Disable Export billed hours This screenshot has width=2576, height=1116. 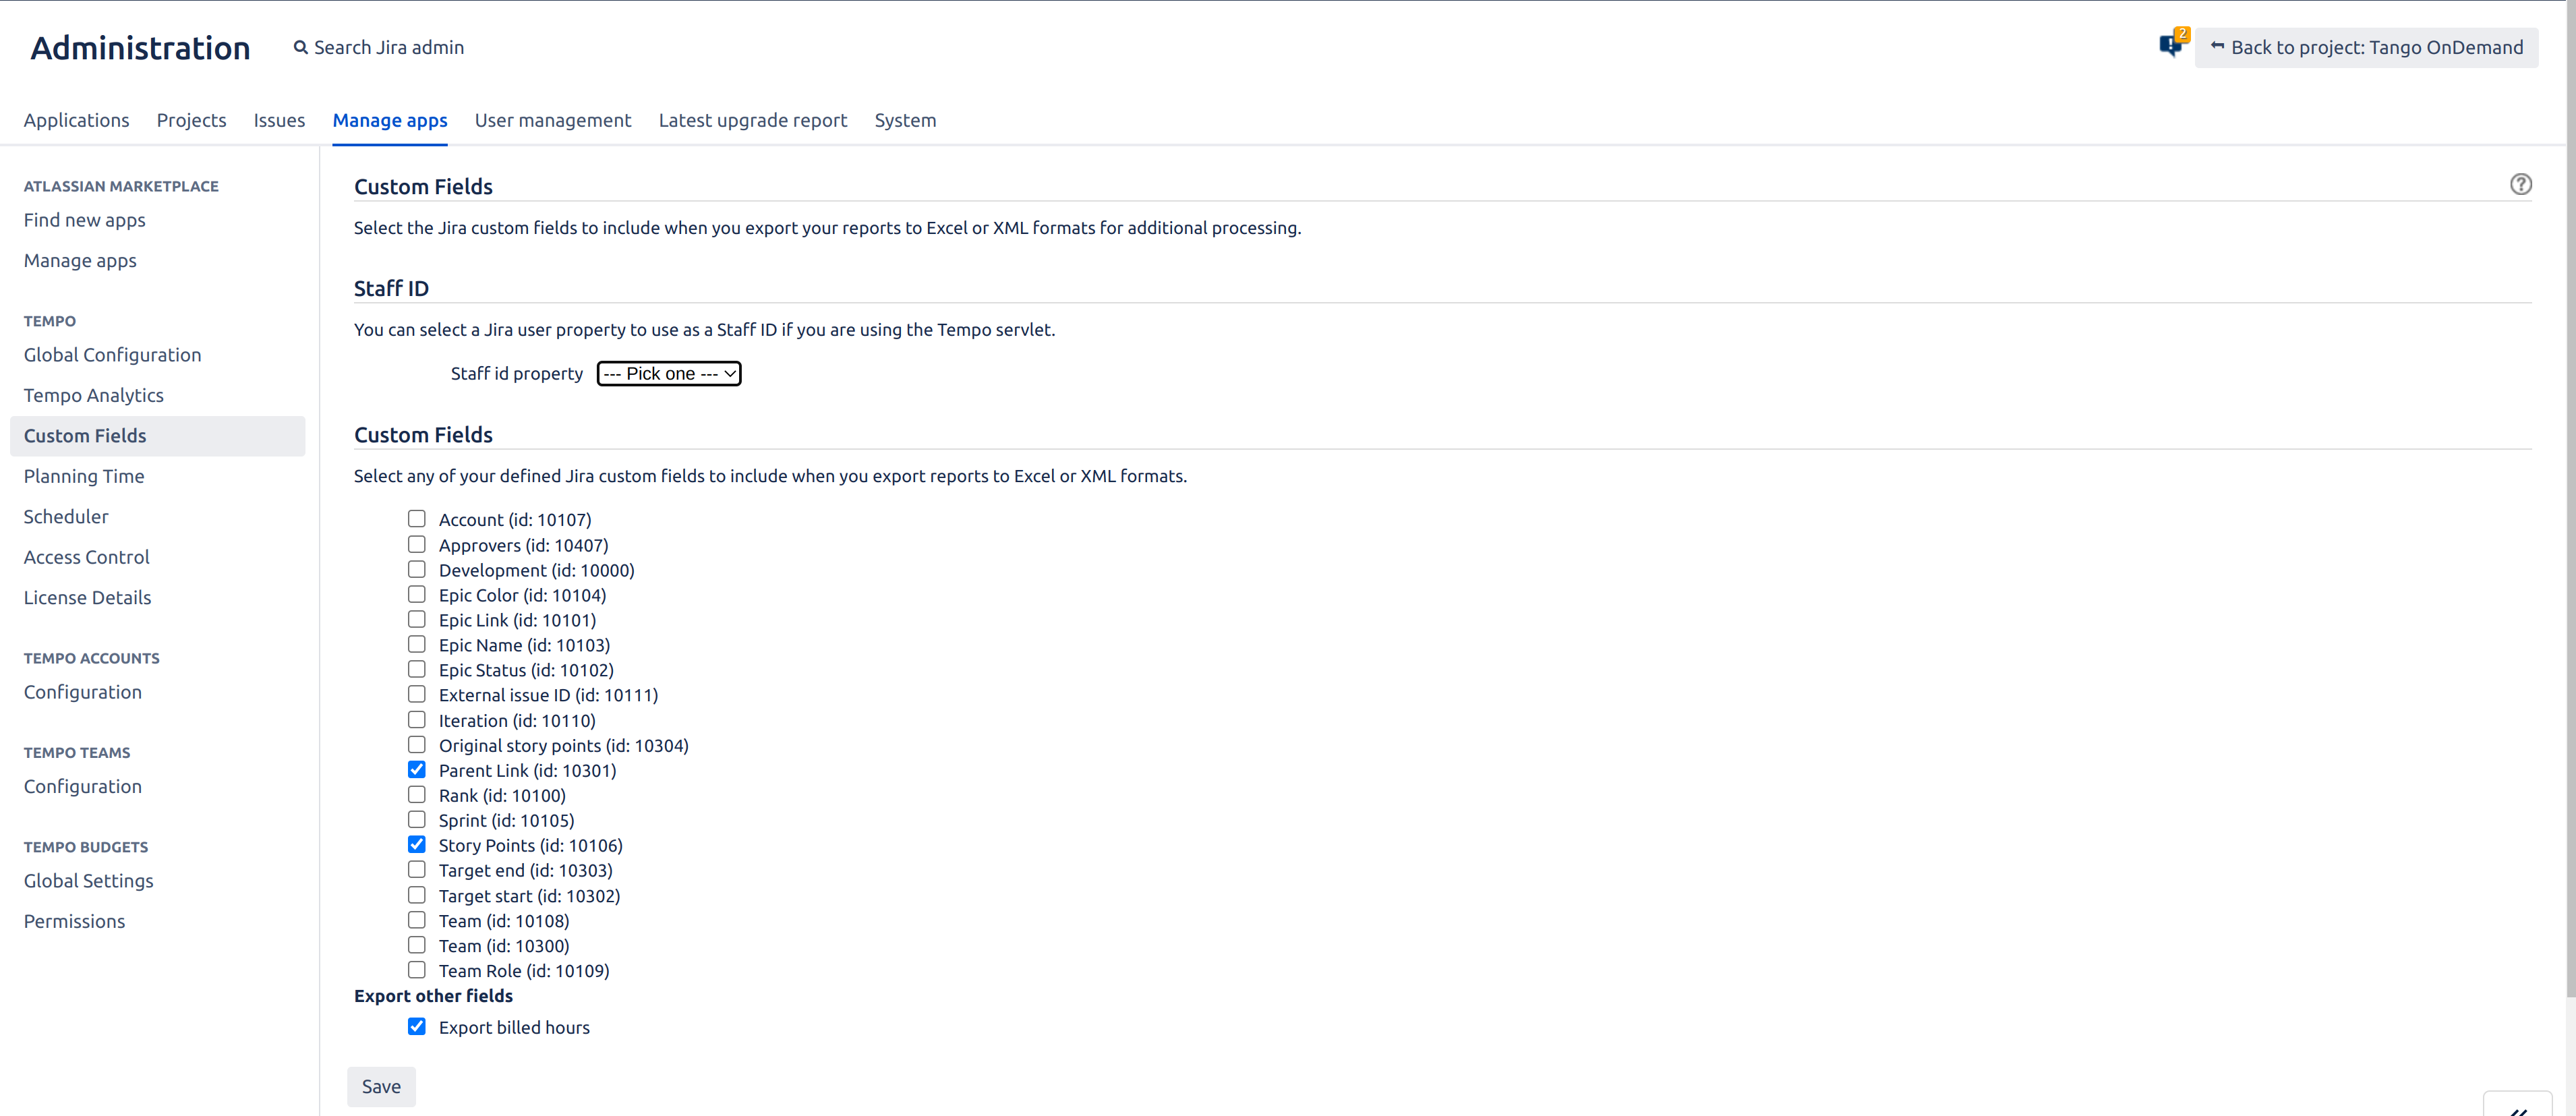(416, 1026)
